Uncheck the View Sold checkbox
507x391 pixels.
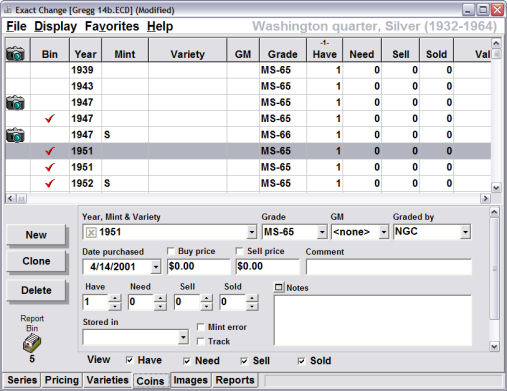coord(301,361)
